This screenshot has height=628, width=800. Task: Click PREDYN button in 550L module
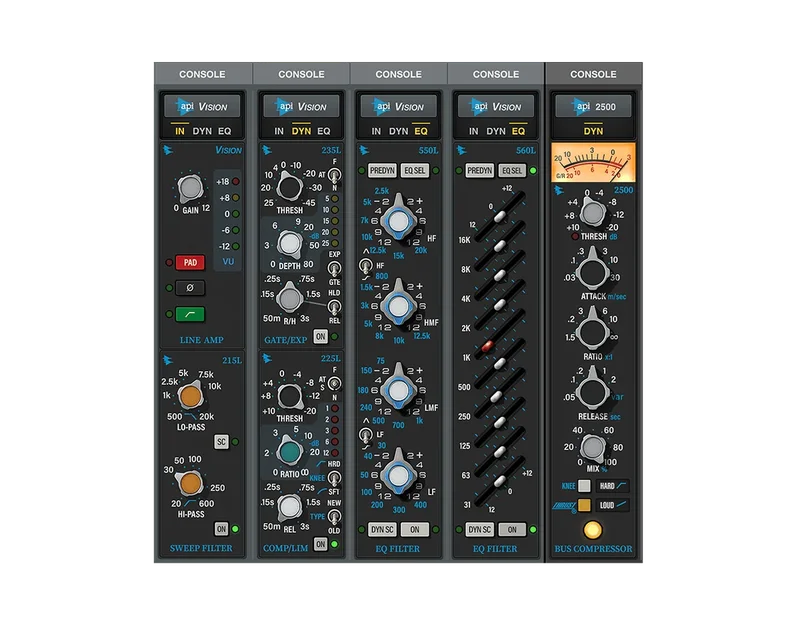click(x=382, y=170)
